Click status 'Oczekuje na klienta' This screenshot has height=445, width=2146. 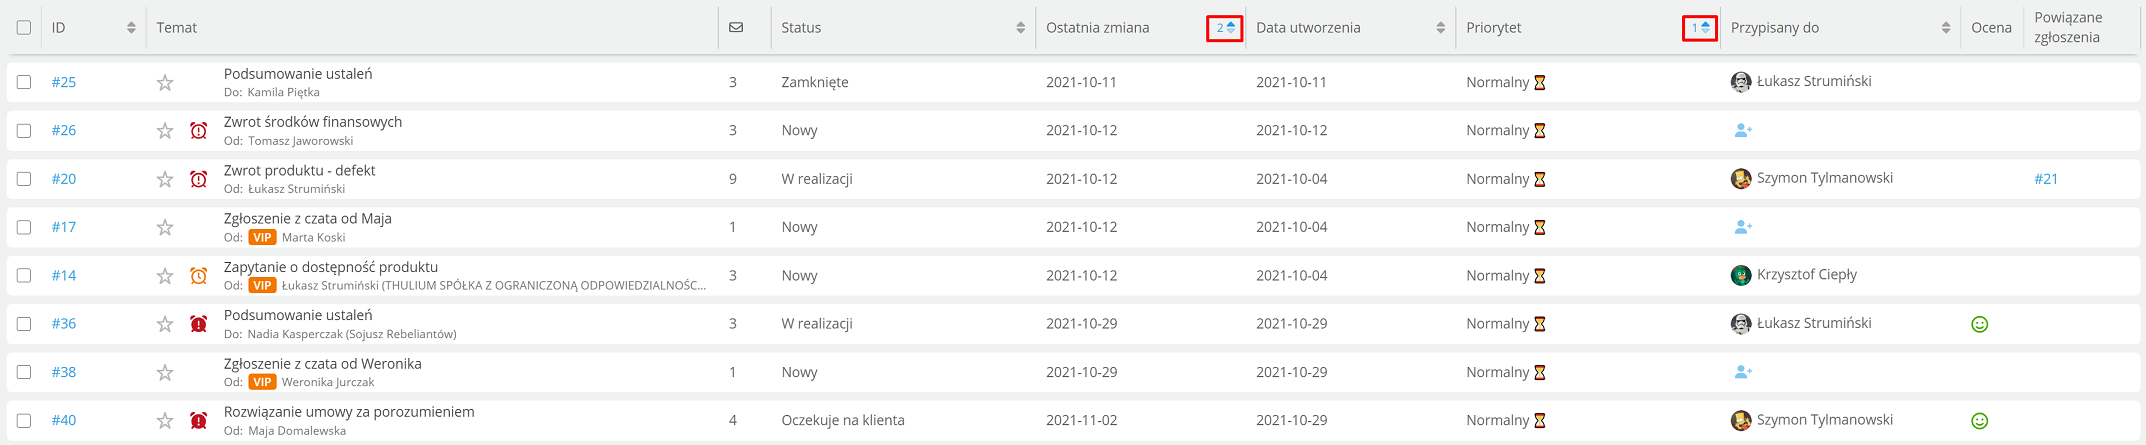coord(843,421)
